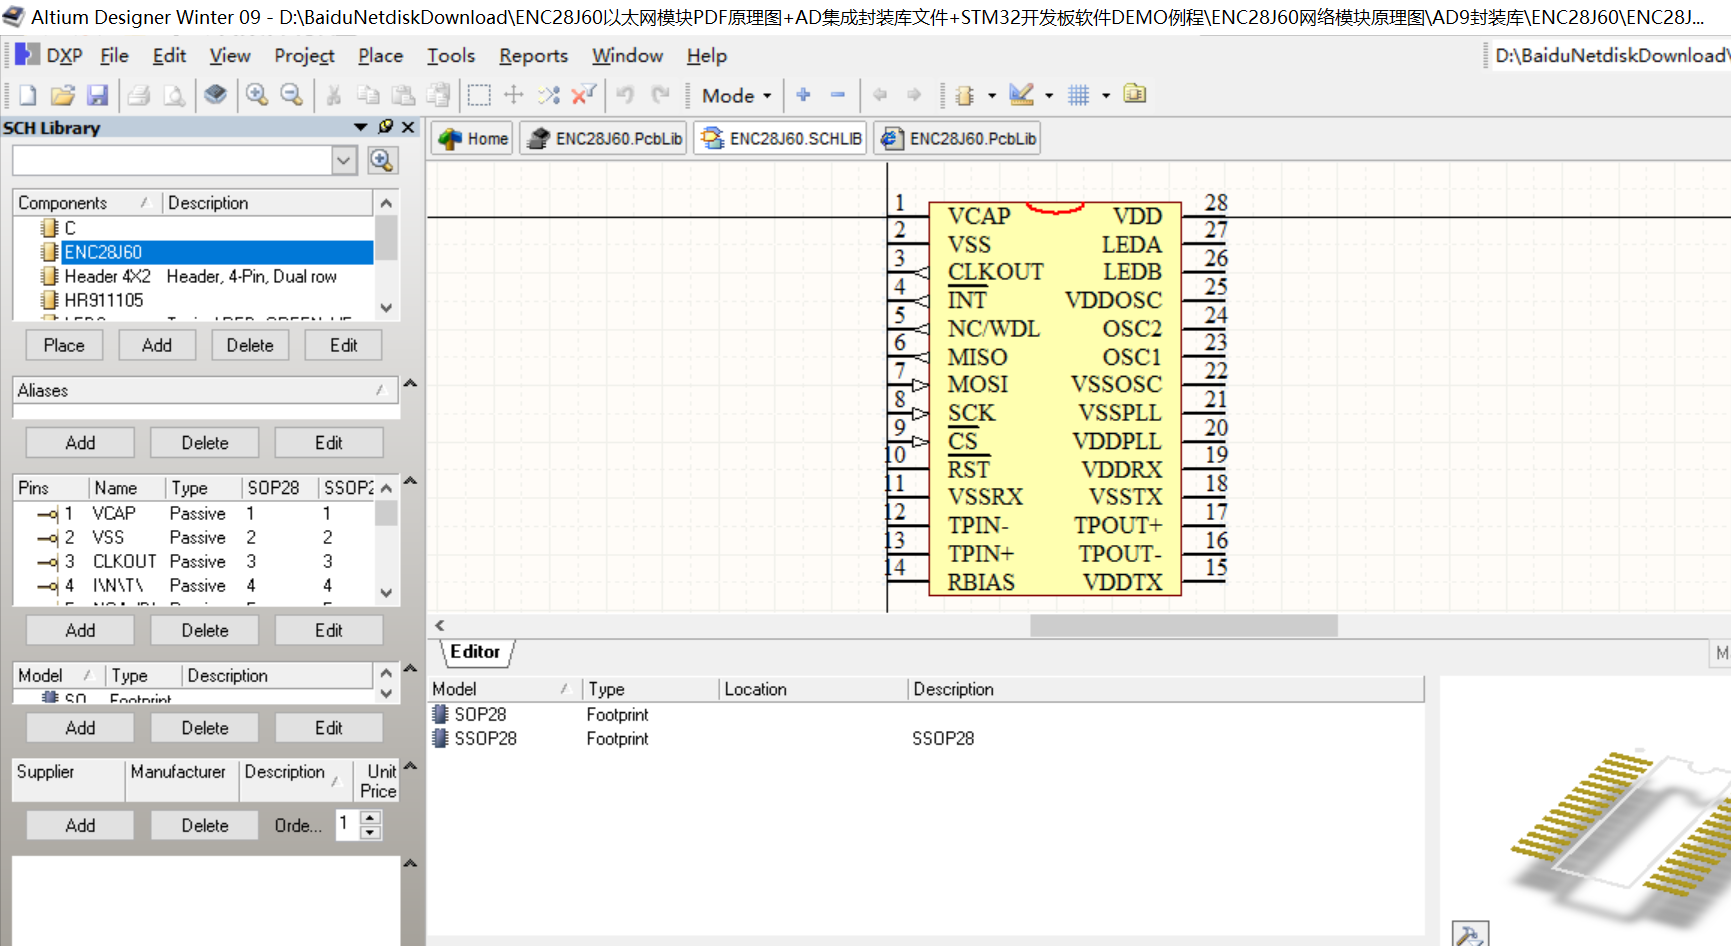Click the Print toolbar icon
The width and height of the screenshot is (1731, 946).
139,95
